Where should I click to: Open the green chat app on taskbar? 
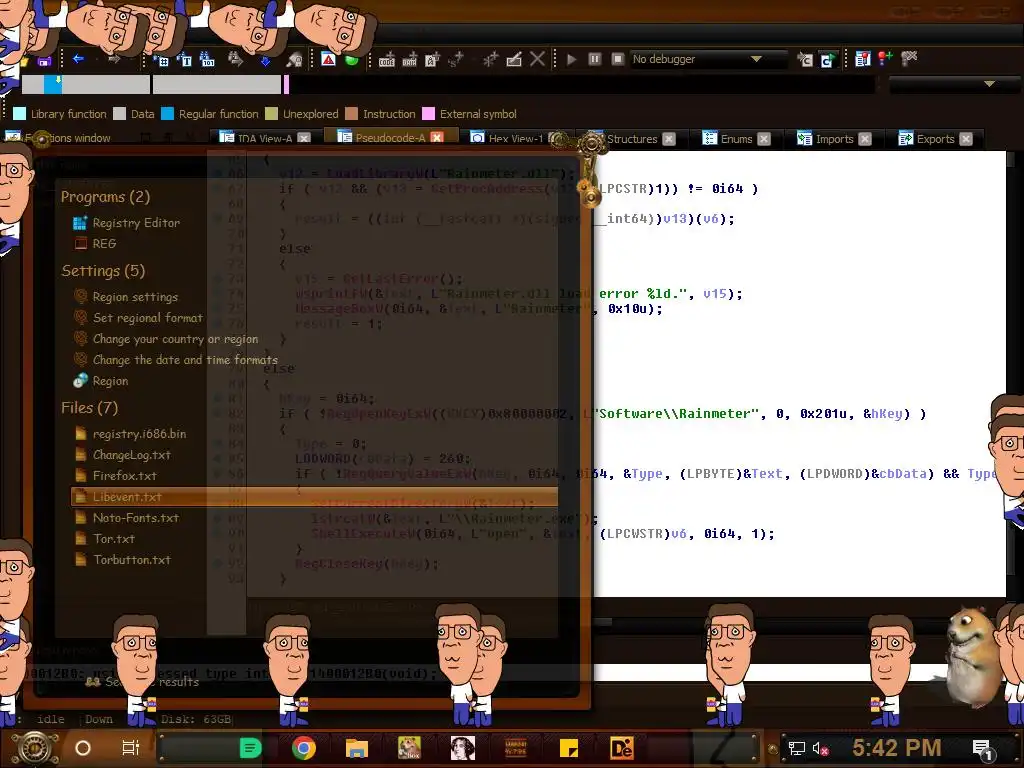tap(251, 748)
